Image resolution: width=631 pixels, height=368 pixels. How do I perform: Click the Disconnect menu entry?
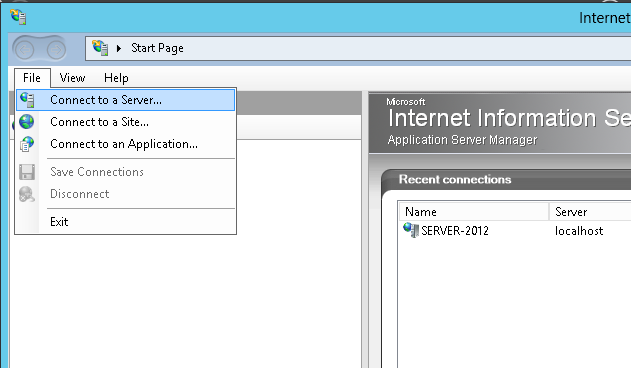tap(125, 194)
